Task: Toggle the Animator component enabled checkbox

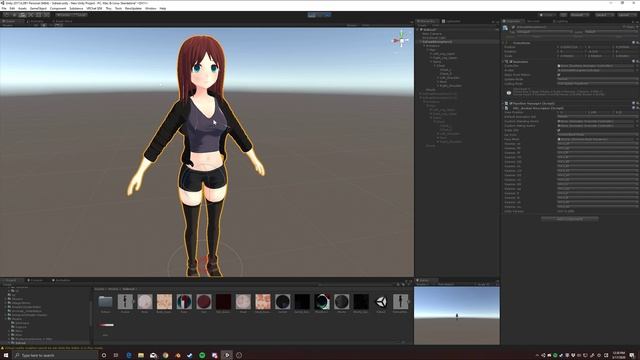Action: click(511, 62)
